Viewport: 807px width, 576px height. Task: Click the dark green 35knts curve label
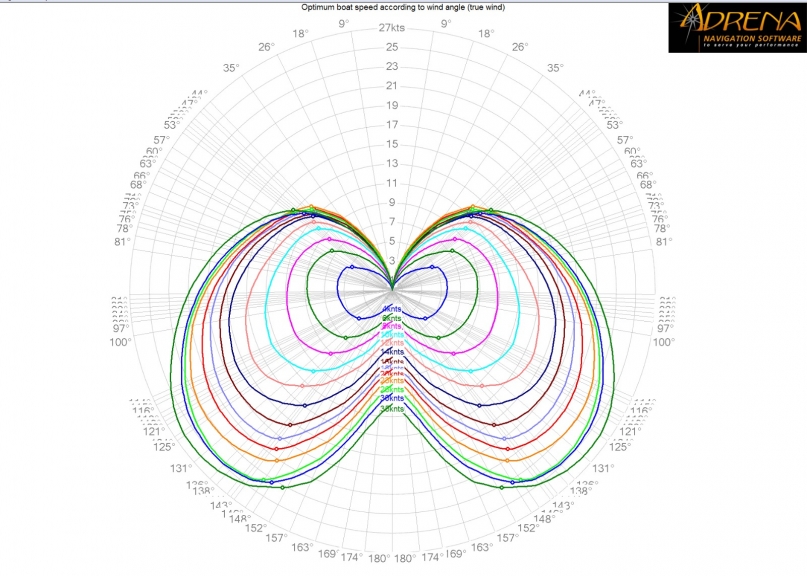point(392,409)
